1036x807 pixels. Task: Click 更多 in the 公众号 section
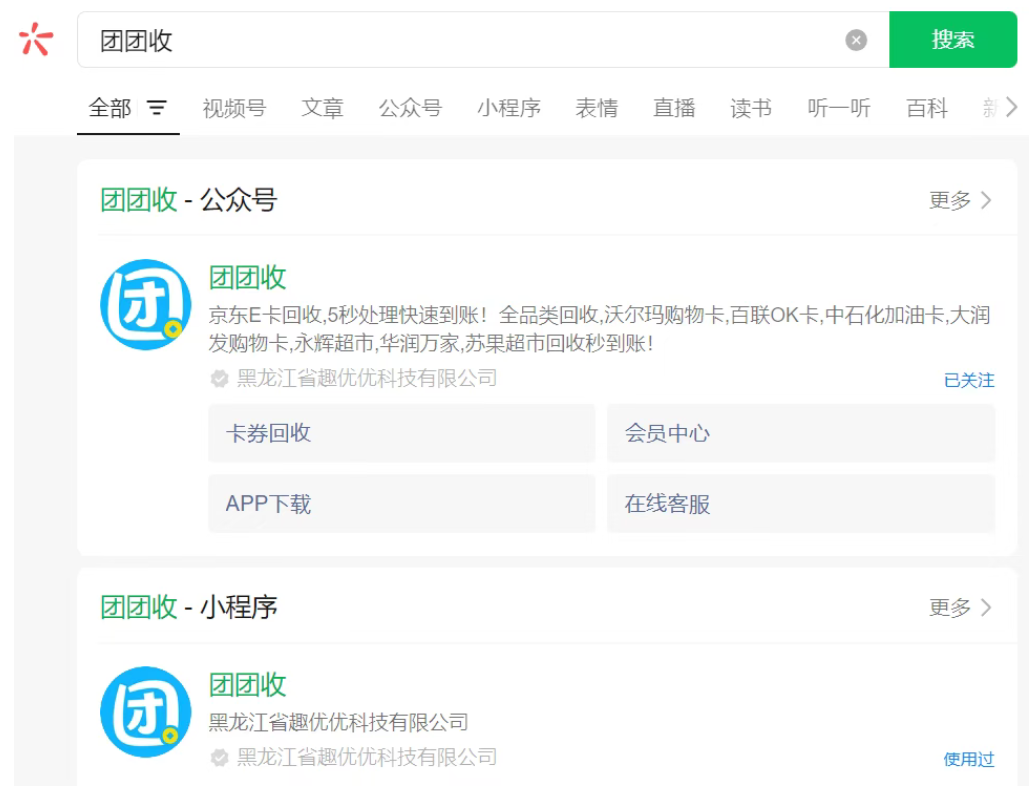coord(960,200)
